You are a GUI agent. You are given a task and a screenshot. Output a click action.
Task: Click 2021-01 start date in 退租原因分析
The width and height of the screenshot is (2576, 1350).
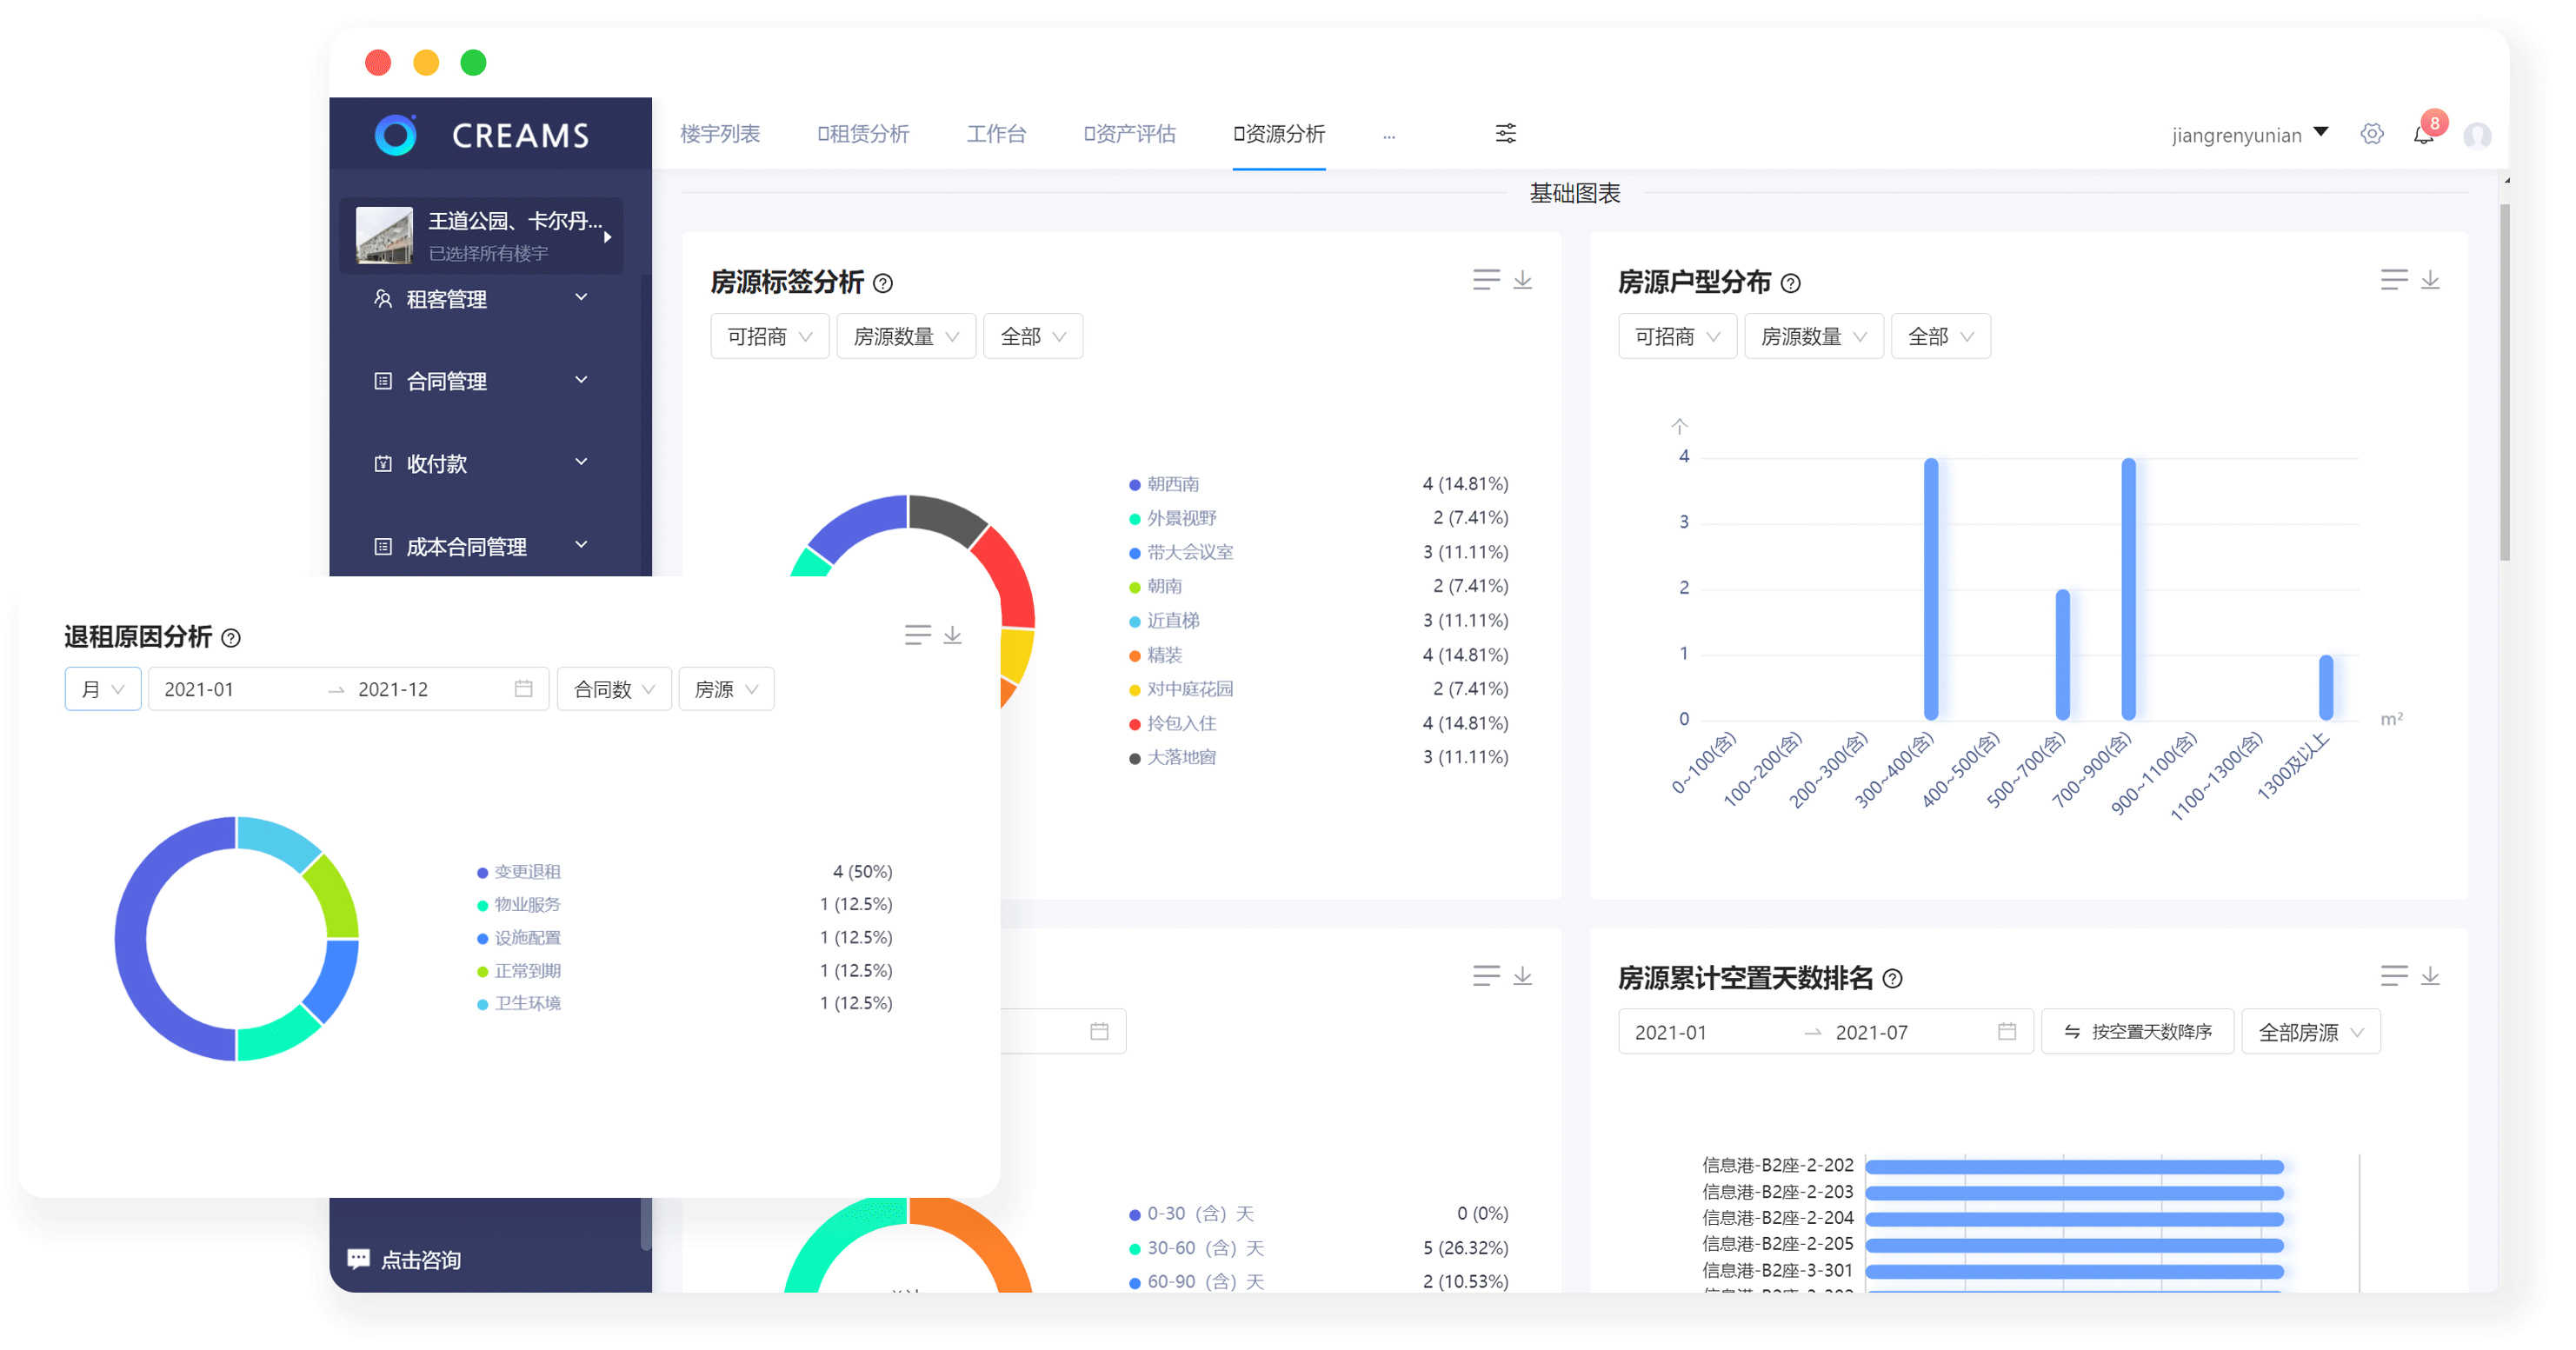[199, 689]
